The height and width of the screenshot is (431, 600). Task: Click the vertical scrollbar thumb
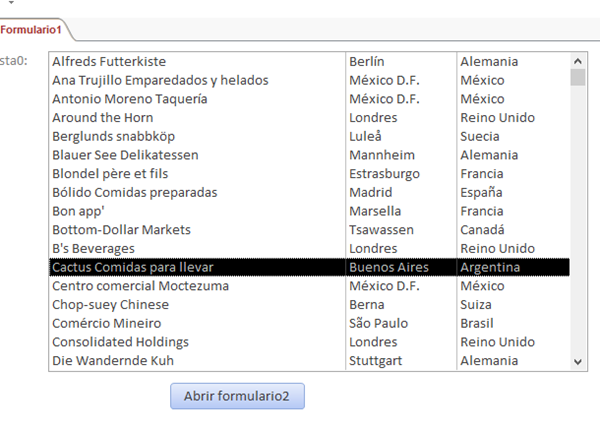pyautogui.click(x=577, y=78)
